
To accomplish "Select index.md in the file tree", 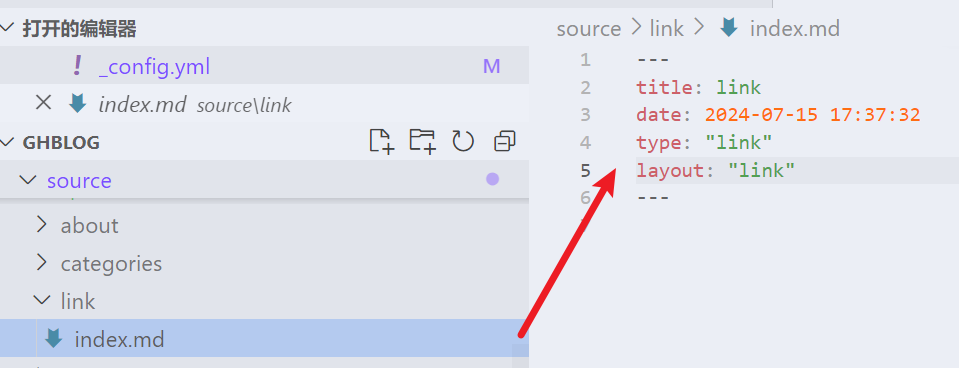I will coord(264,338).
